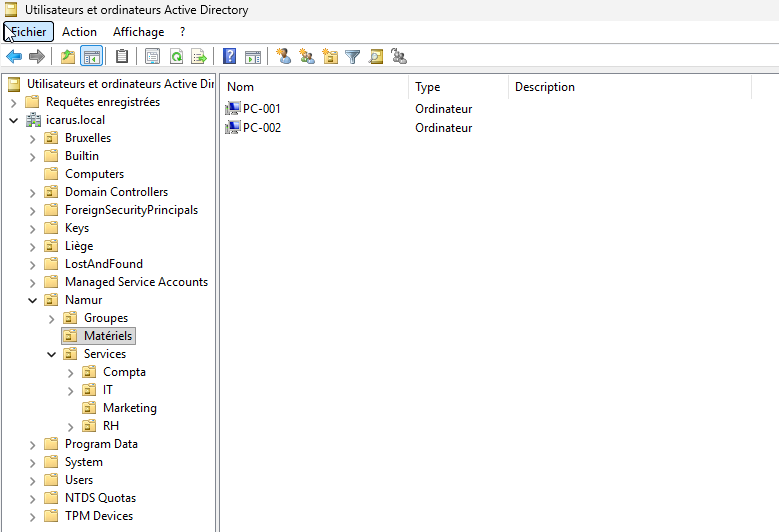Viewport: 779px width, 532px height.
Task: Open Properties via the toolbar icon
Action: [153, 56]
